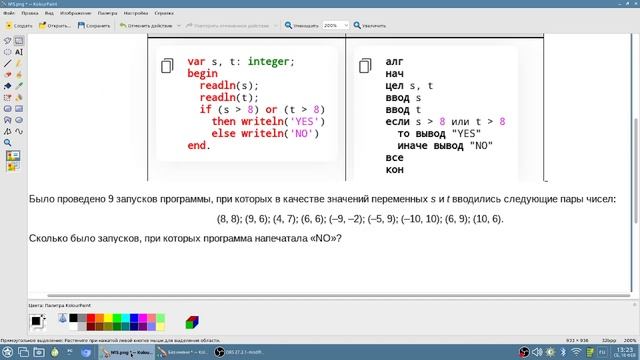Open the taskbar application launcher star
The height and width of the screenshot is (360, 640).
[7, 352]
